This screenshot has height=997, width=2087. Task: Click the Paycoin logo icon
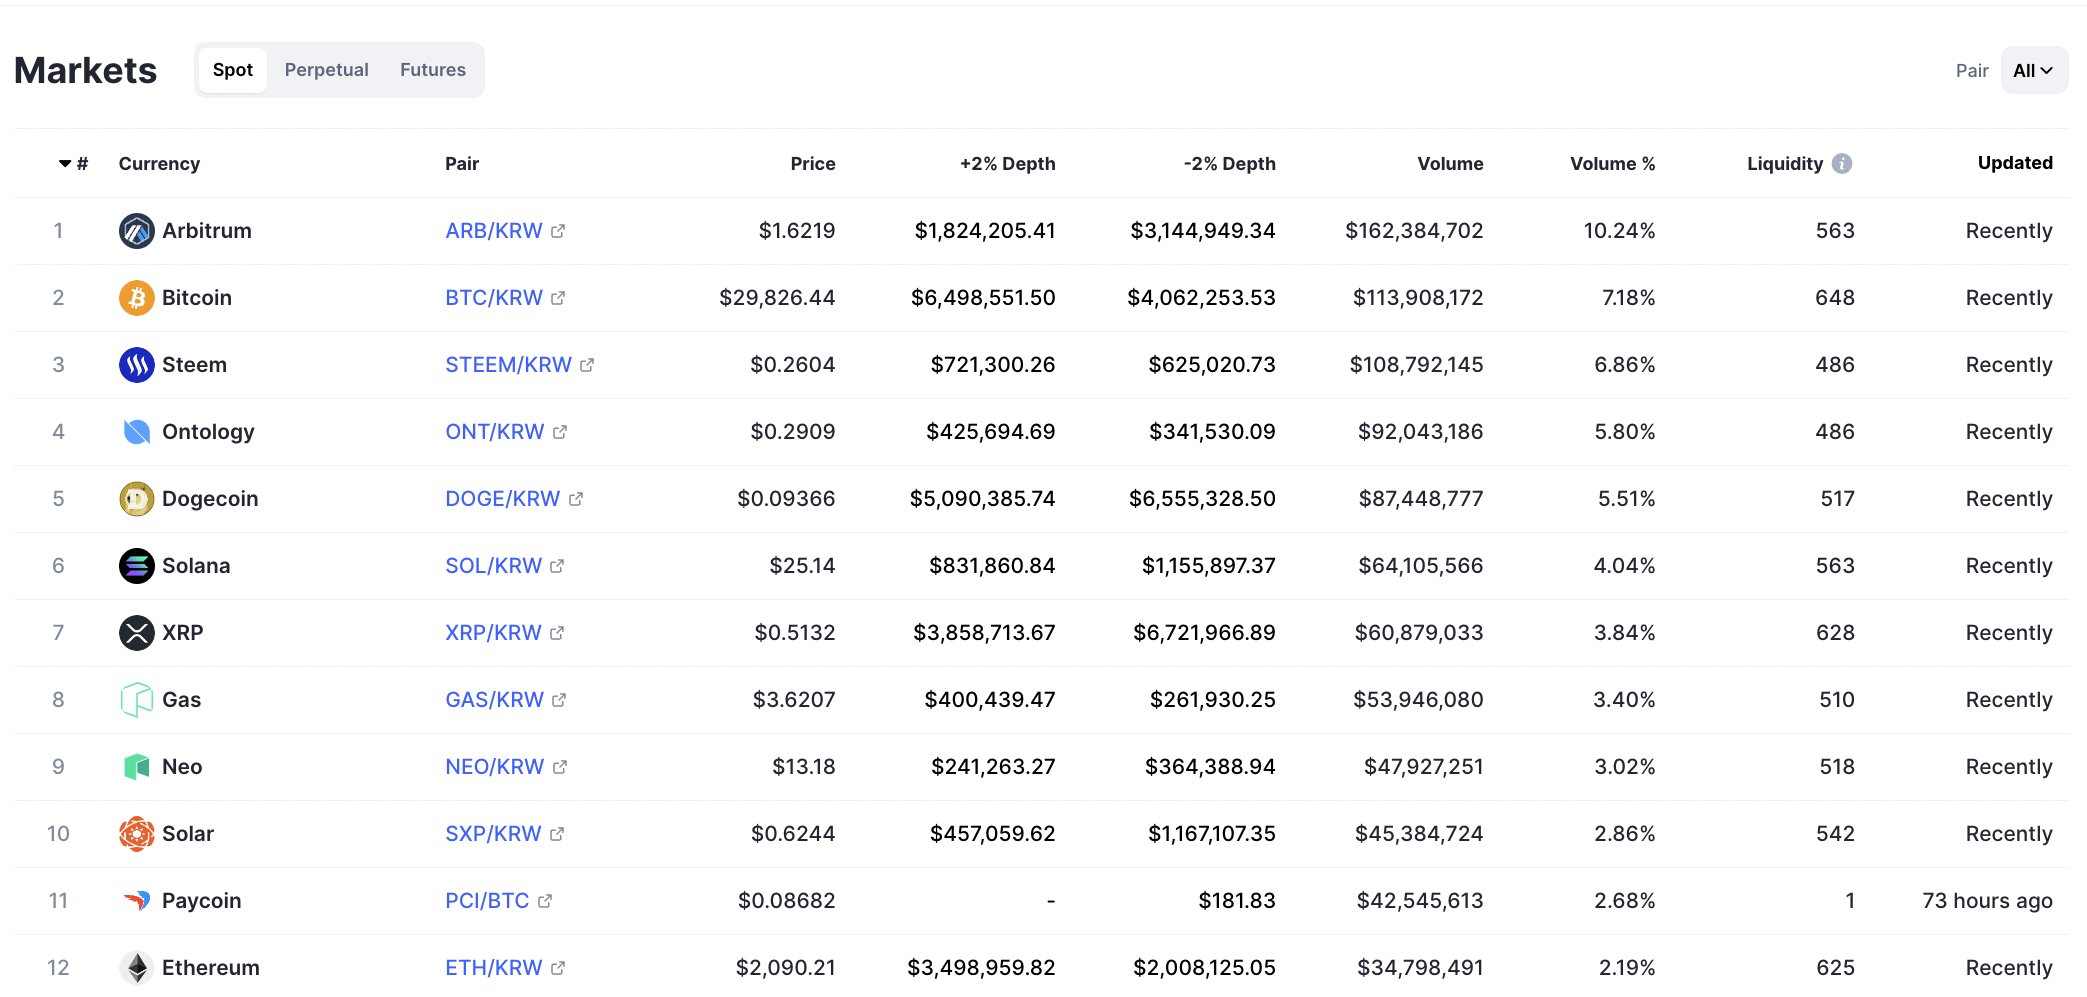point(136,901)
